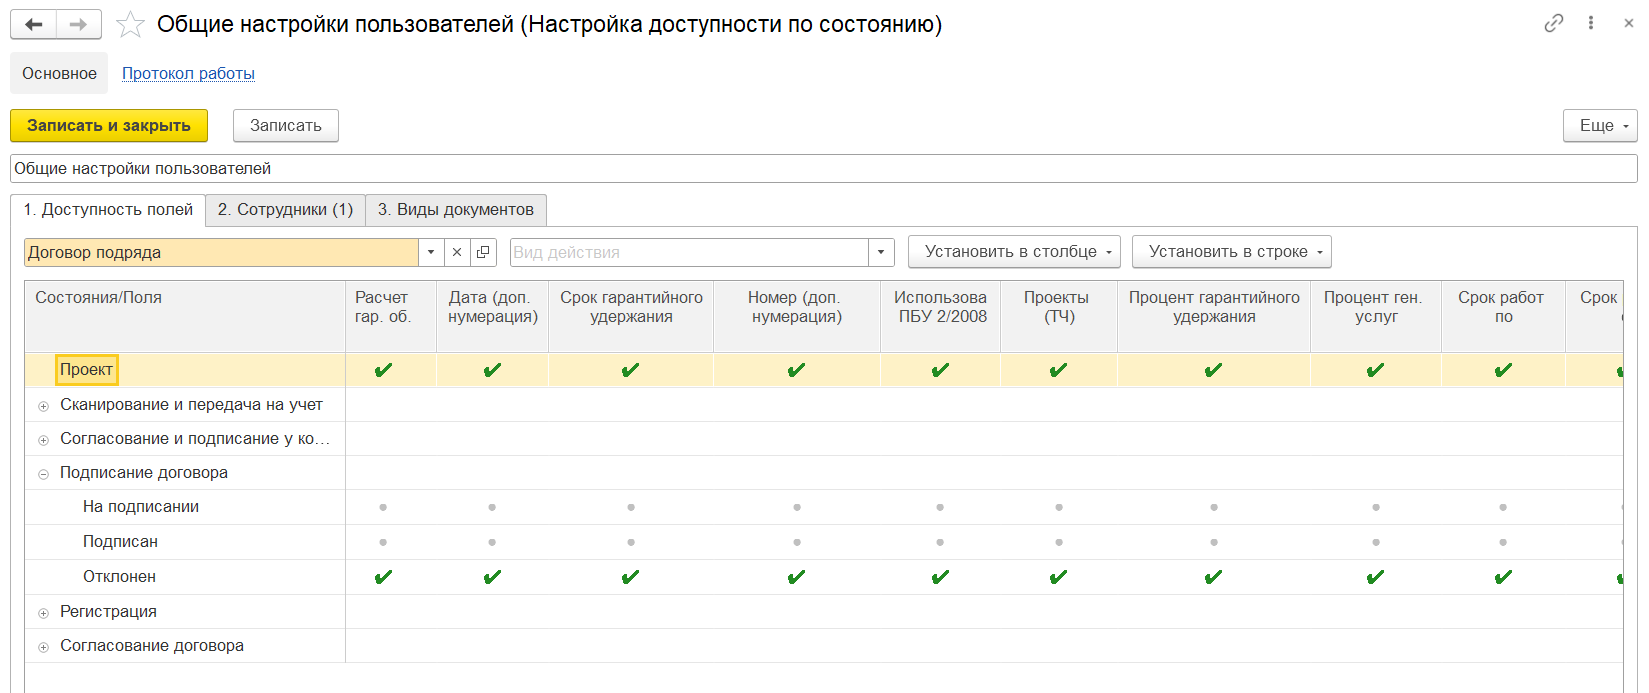Close the form with top-right X
This screenshot has width=1649, height=693.
click(x=1628, y=23)
